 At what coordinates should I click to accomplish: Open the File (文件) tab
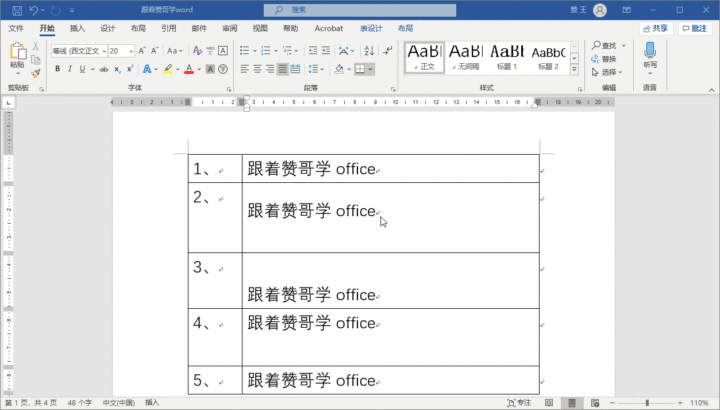(16, 28)
